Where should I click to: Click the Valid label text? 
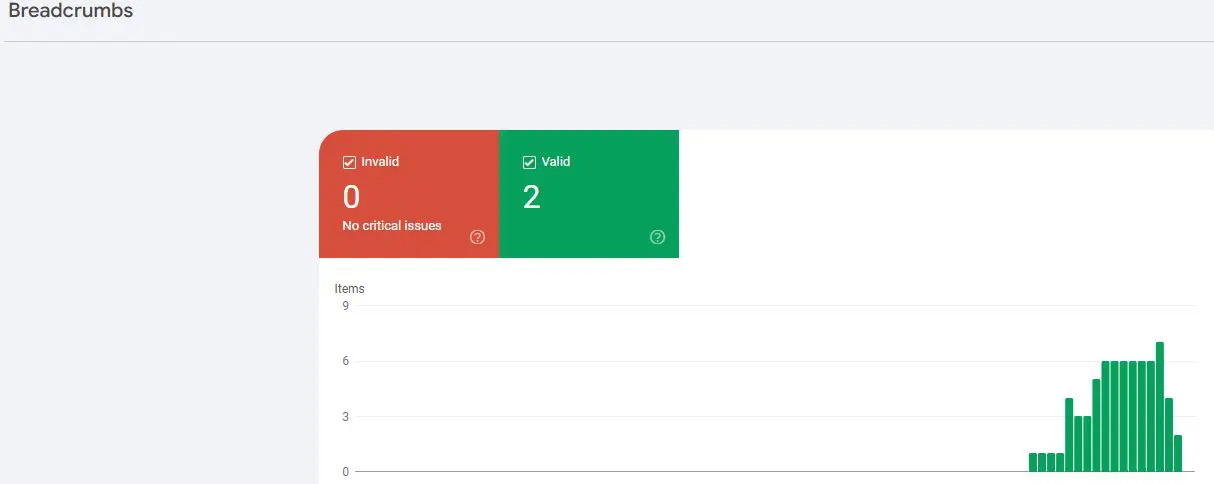pyautogui.click(x=556, y=162)
